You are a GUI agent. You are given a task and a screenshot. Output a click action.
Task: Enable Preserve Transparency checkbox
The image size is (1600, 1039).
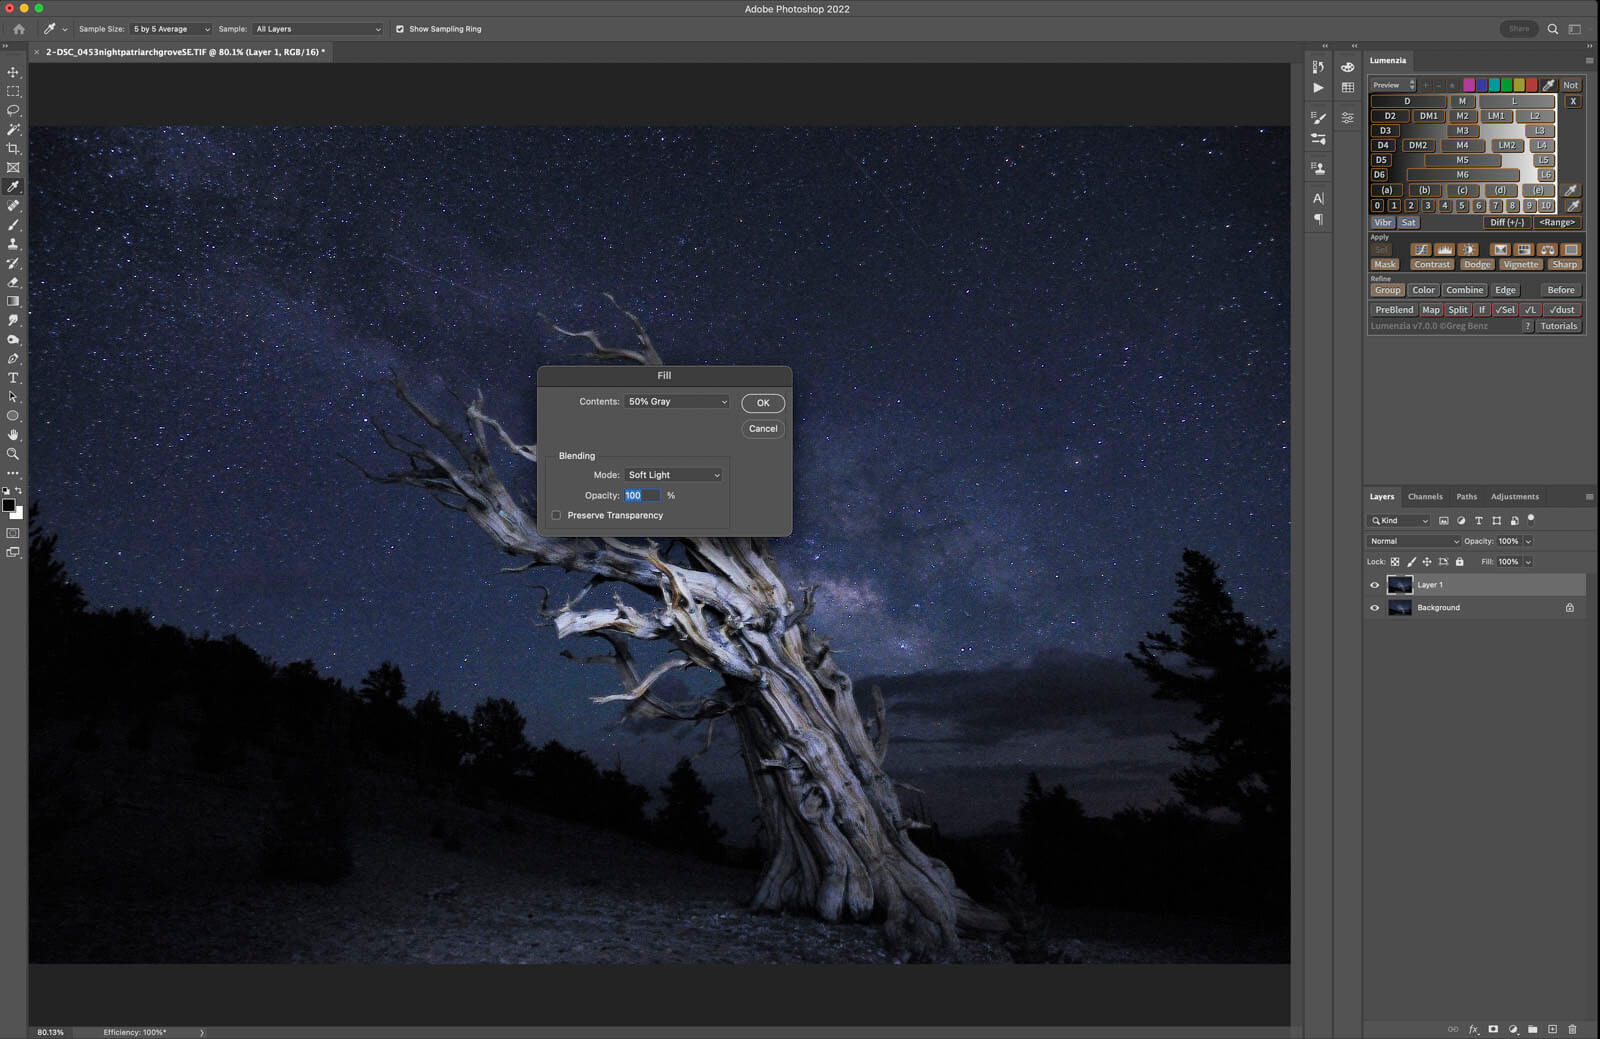556,515
